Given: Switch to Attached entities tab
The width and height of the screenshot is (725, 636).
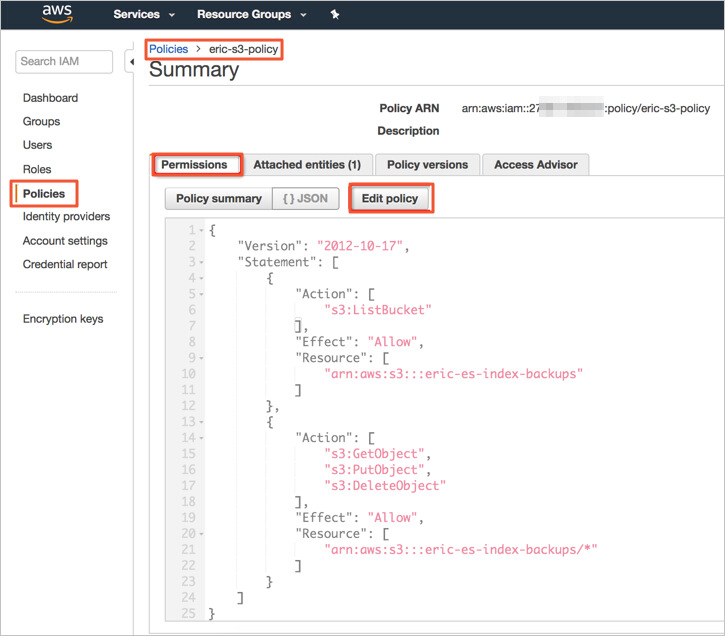Looking at the screenshot, I should [x=307, y=164].
